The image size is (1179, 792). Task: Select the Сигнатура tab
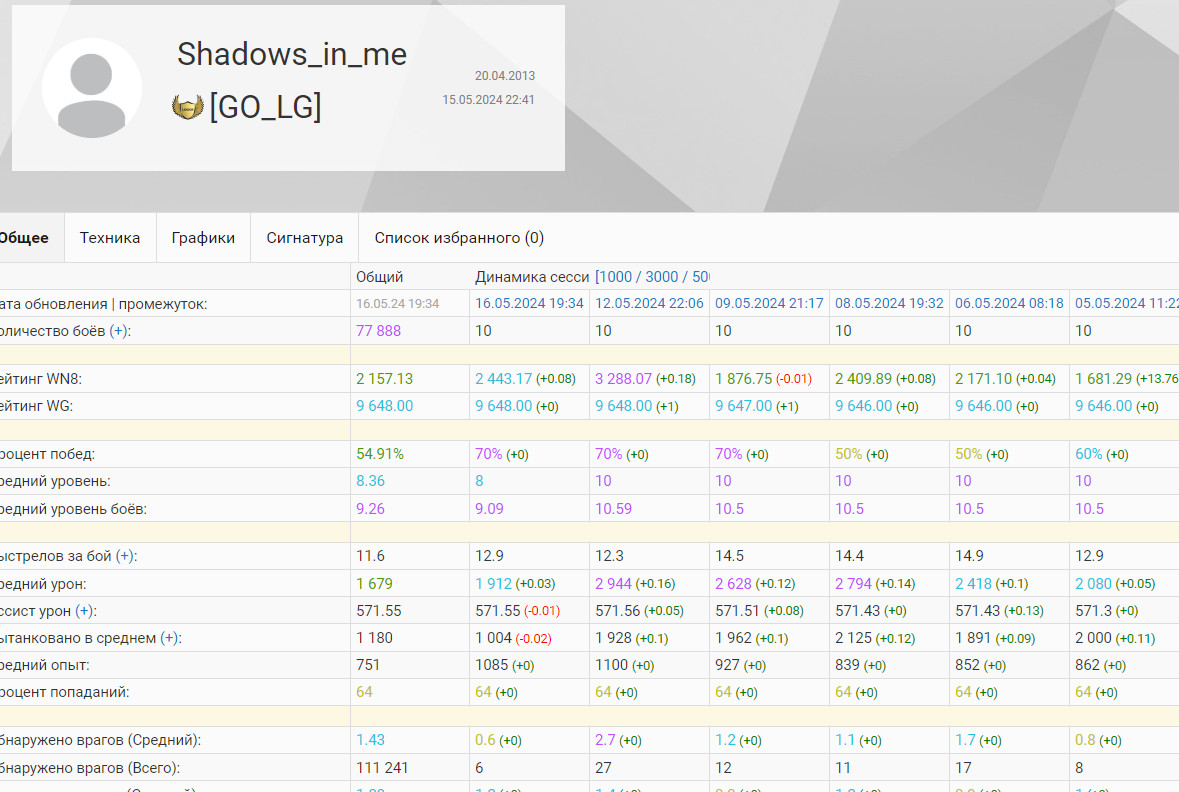[x=304, y=238]
